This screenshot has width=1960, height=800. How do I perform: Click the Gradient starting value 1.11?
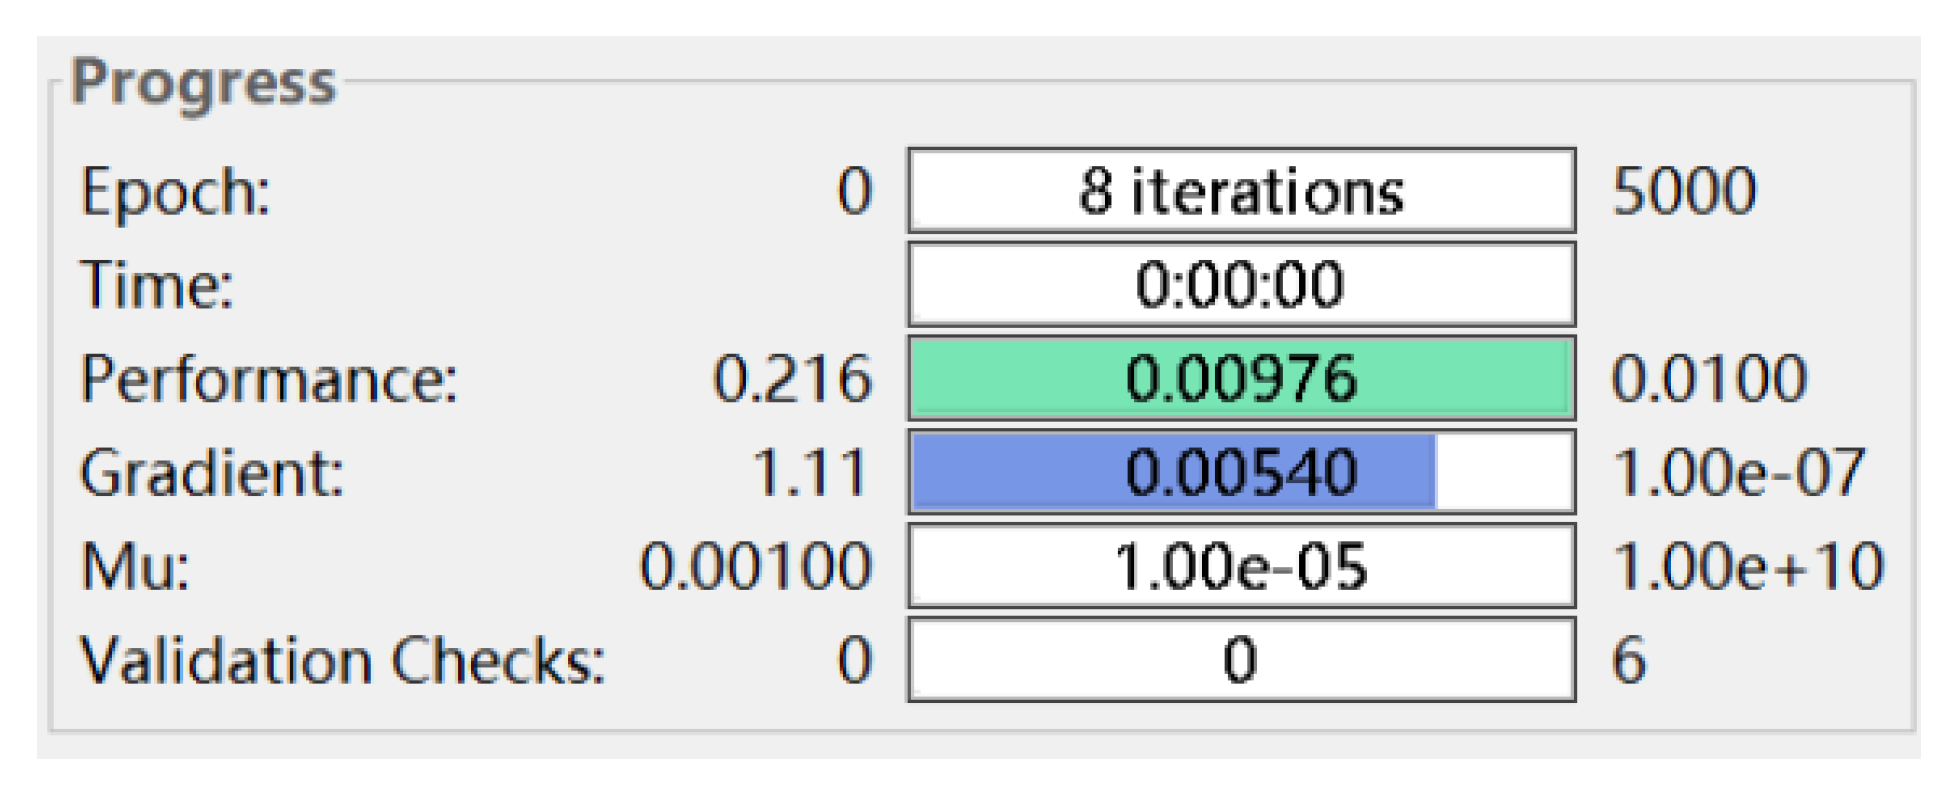pos(810,472)
